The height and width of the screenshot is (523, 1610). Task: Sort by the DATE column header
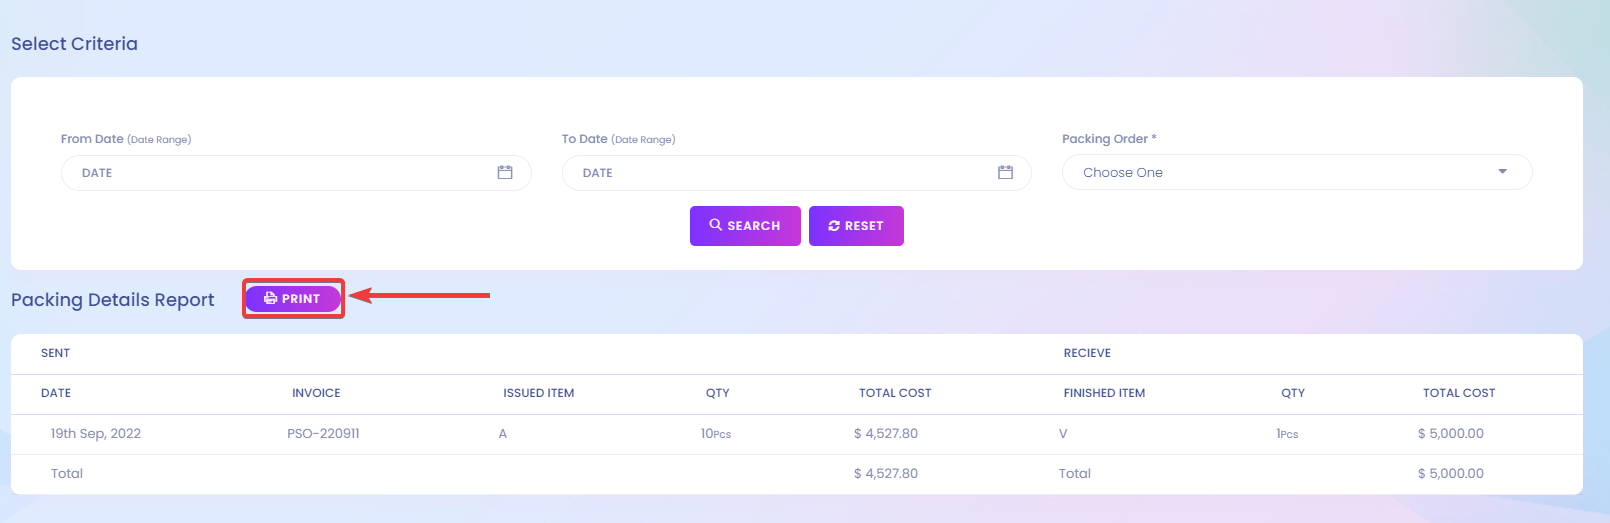coord(56,393)
